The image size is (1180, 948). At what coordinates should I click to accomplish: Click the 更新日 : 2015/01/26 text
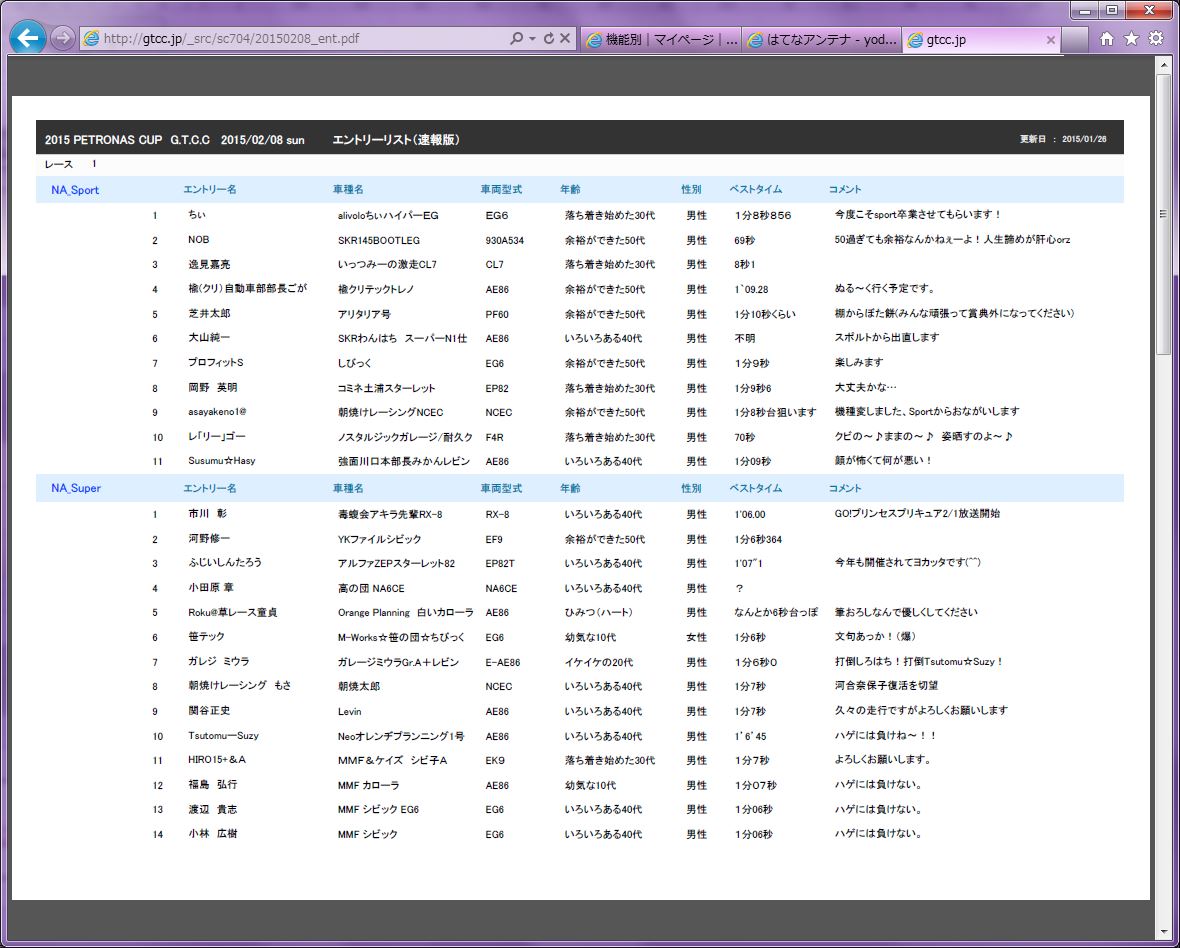tap(1063, 139)
